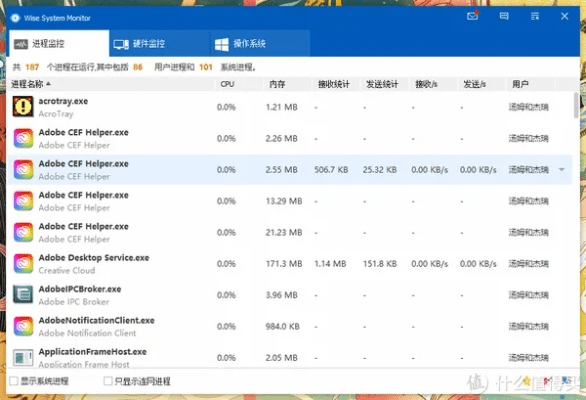Click the 171.3 MB memory value
This screenshot has width=586, height=400.
[x=284, y=264]
